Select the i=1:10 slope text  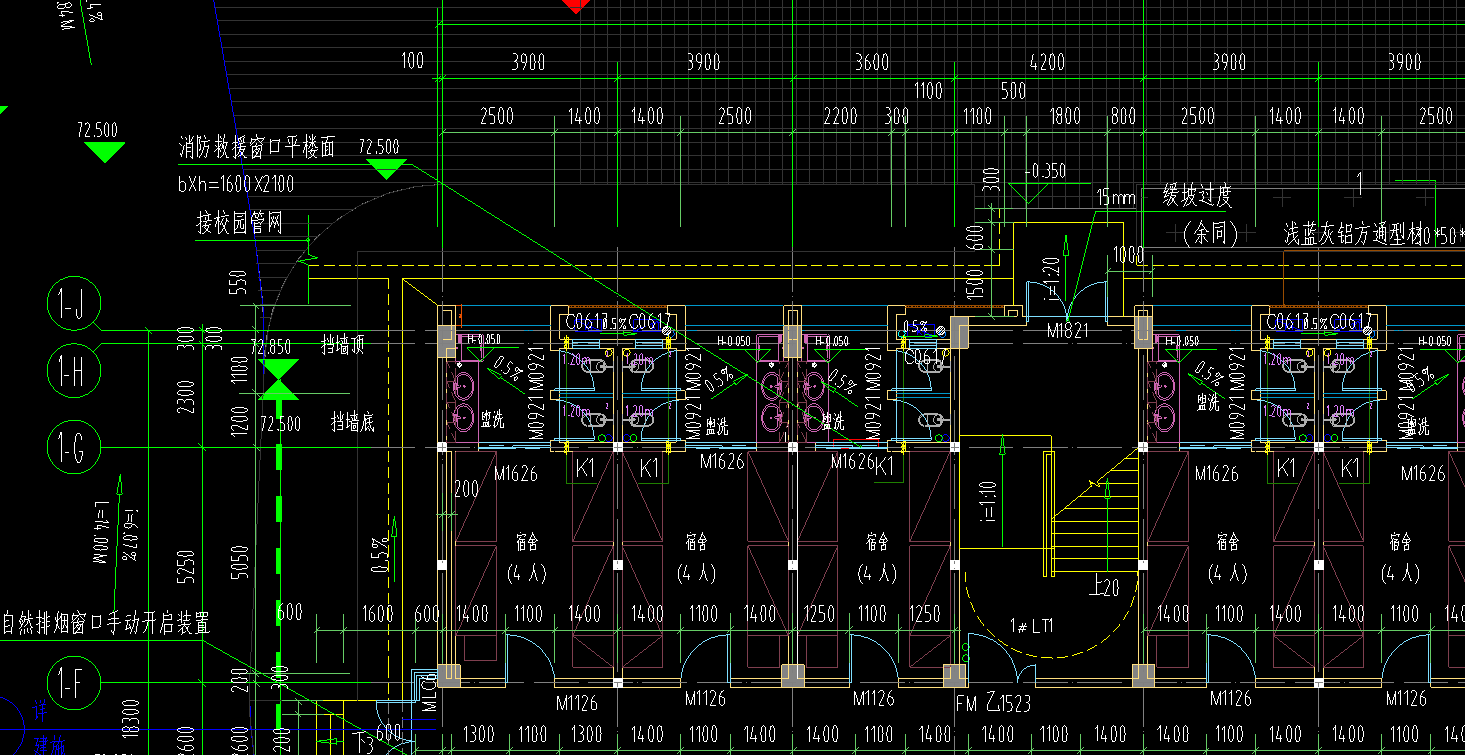coord(987,503)
